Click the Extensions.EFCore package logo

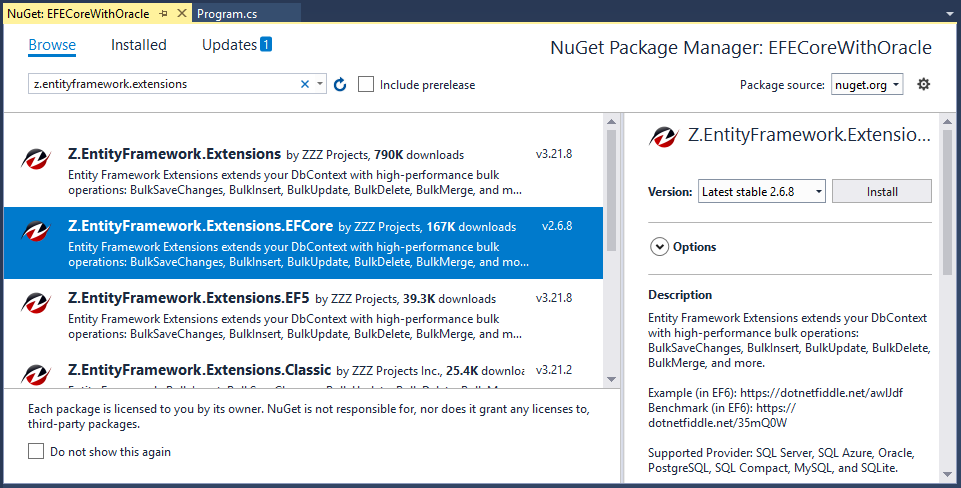coord(36,231)
